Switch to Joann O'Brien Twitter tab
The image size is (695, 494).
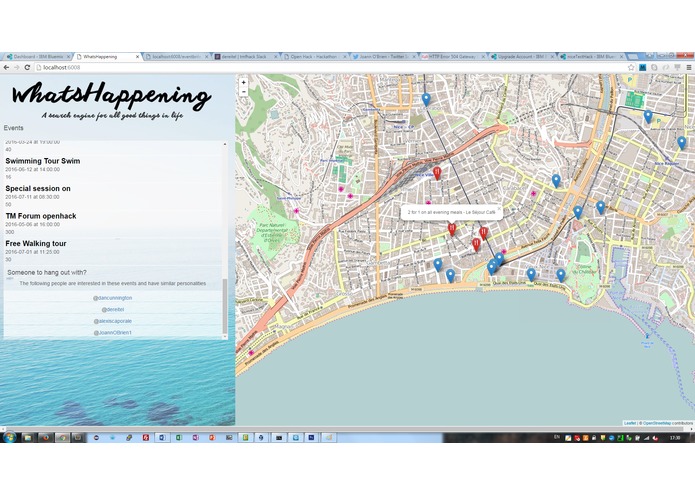384,57
